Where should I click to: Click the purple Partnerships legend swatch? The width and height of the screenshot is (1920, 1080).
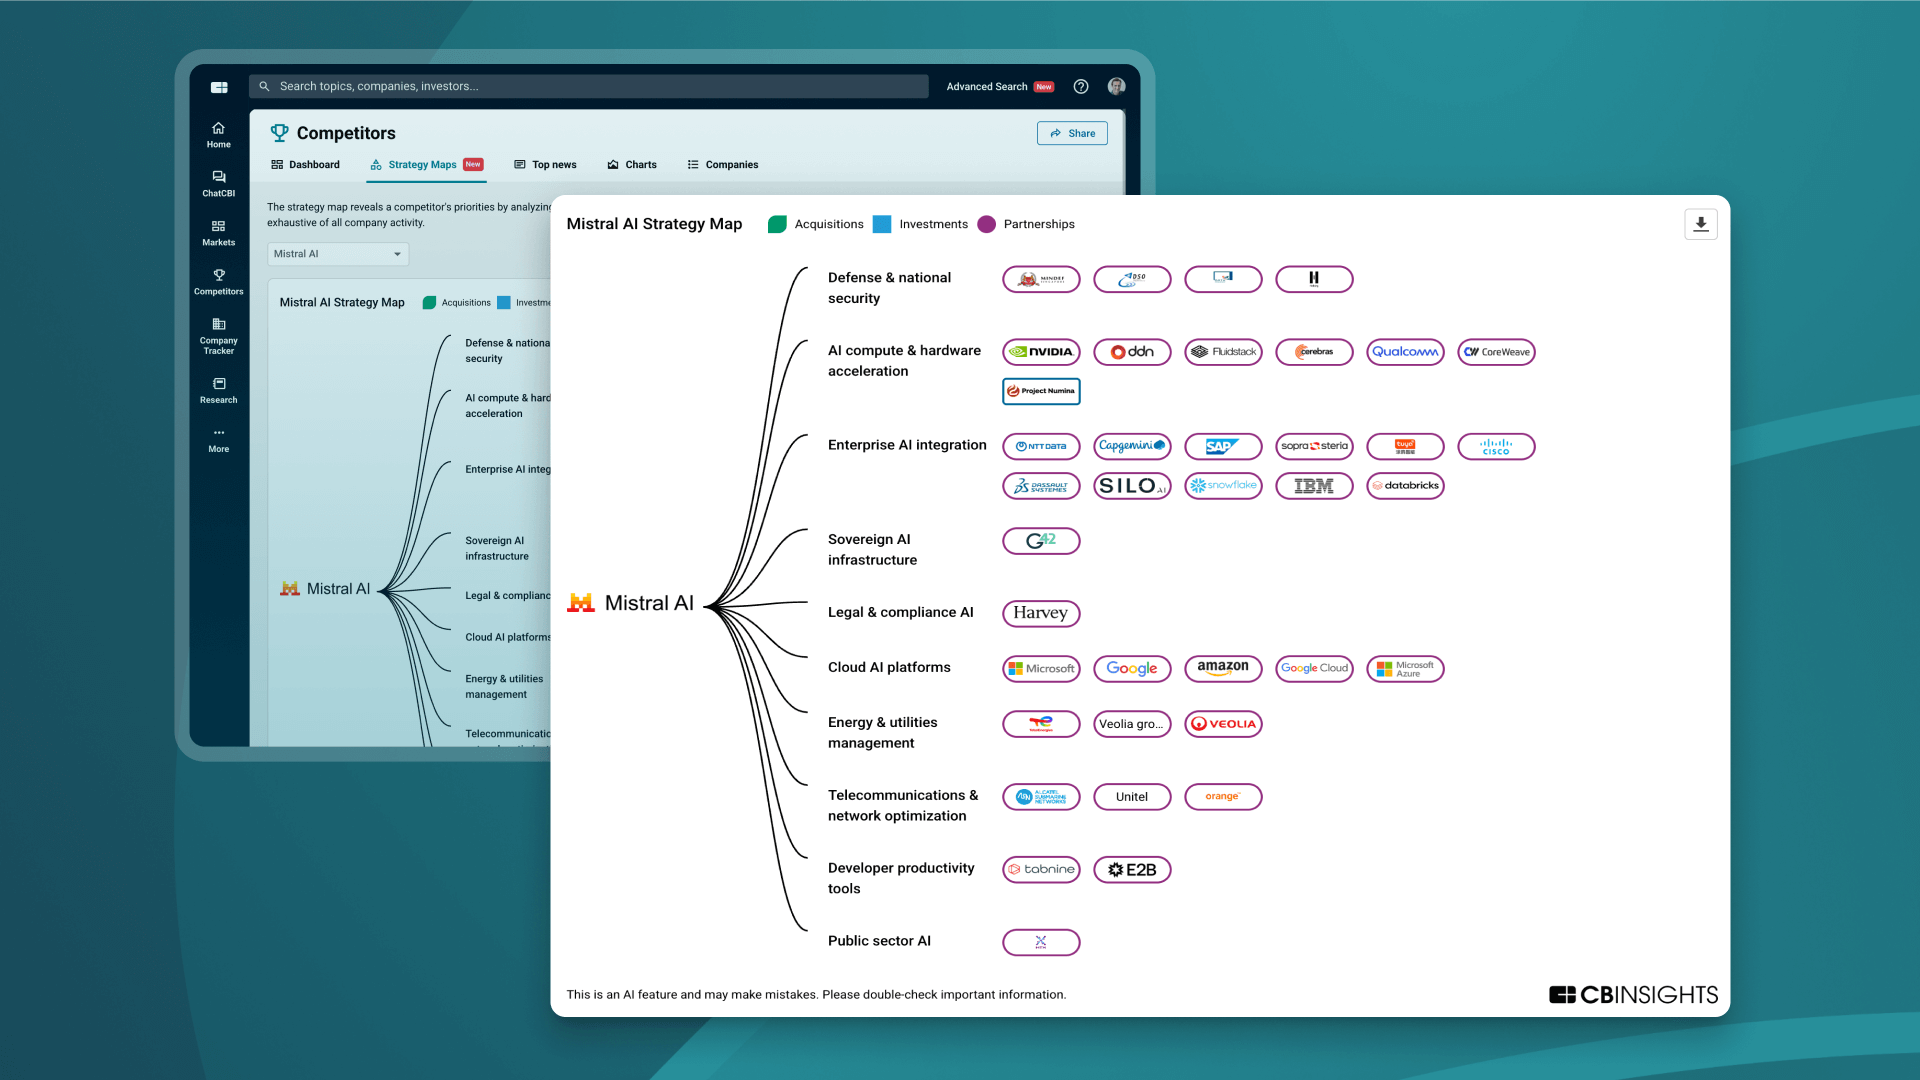point(986,224)
